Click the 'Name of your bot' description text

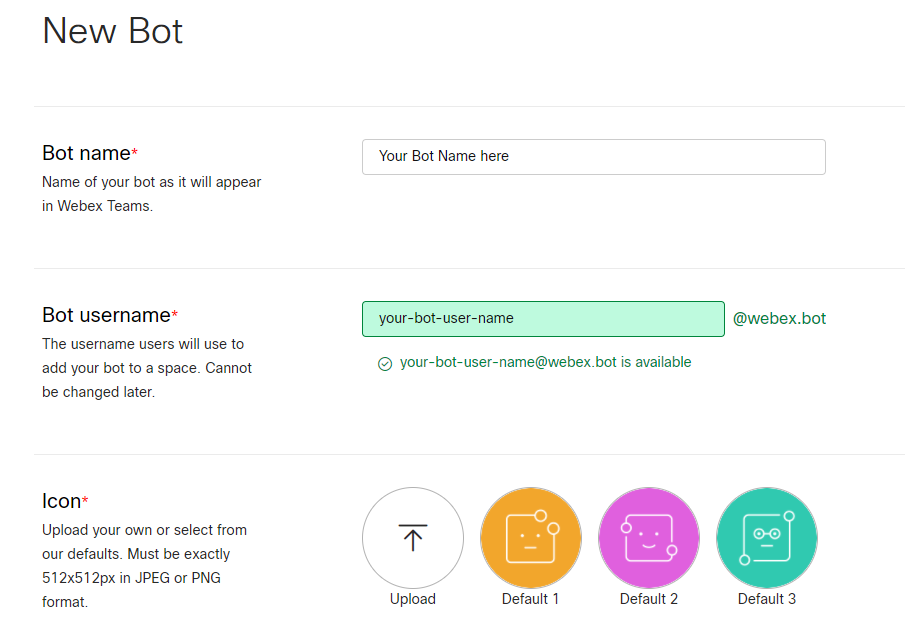tap(151, 194)
